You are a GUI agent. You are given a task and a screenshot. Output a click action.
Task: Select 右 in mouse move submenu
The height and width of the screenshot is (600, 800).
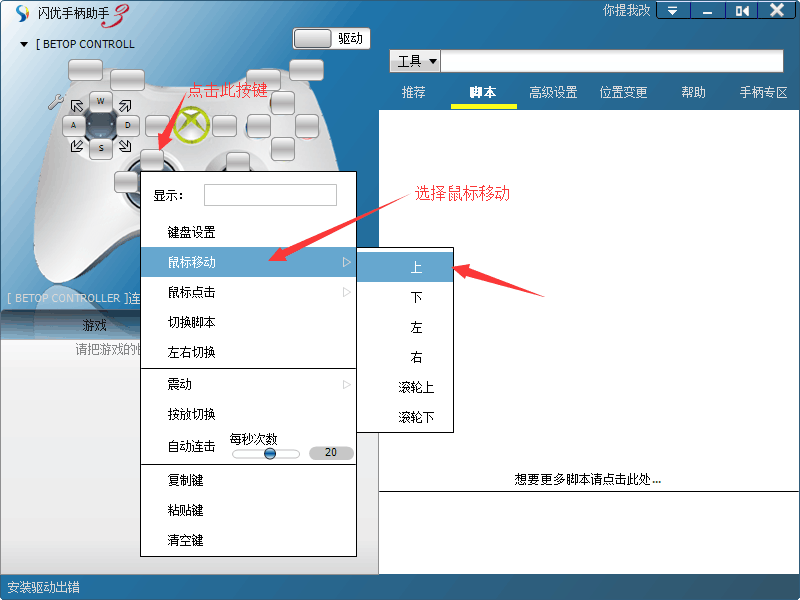(405, 357)
